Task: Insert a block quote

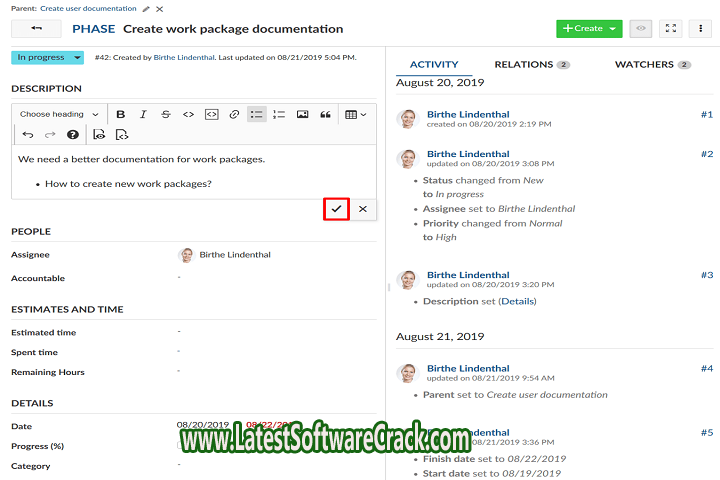Action: coord(325,114)
